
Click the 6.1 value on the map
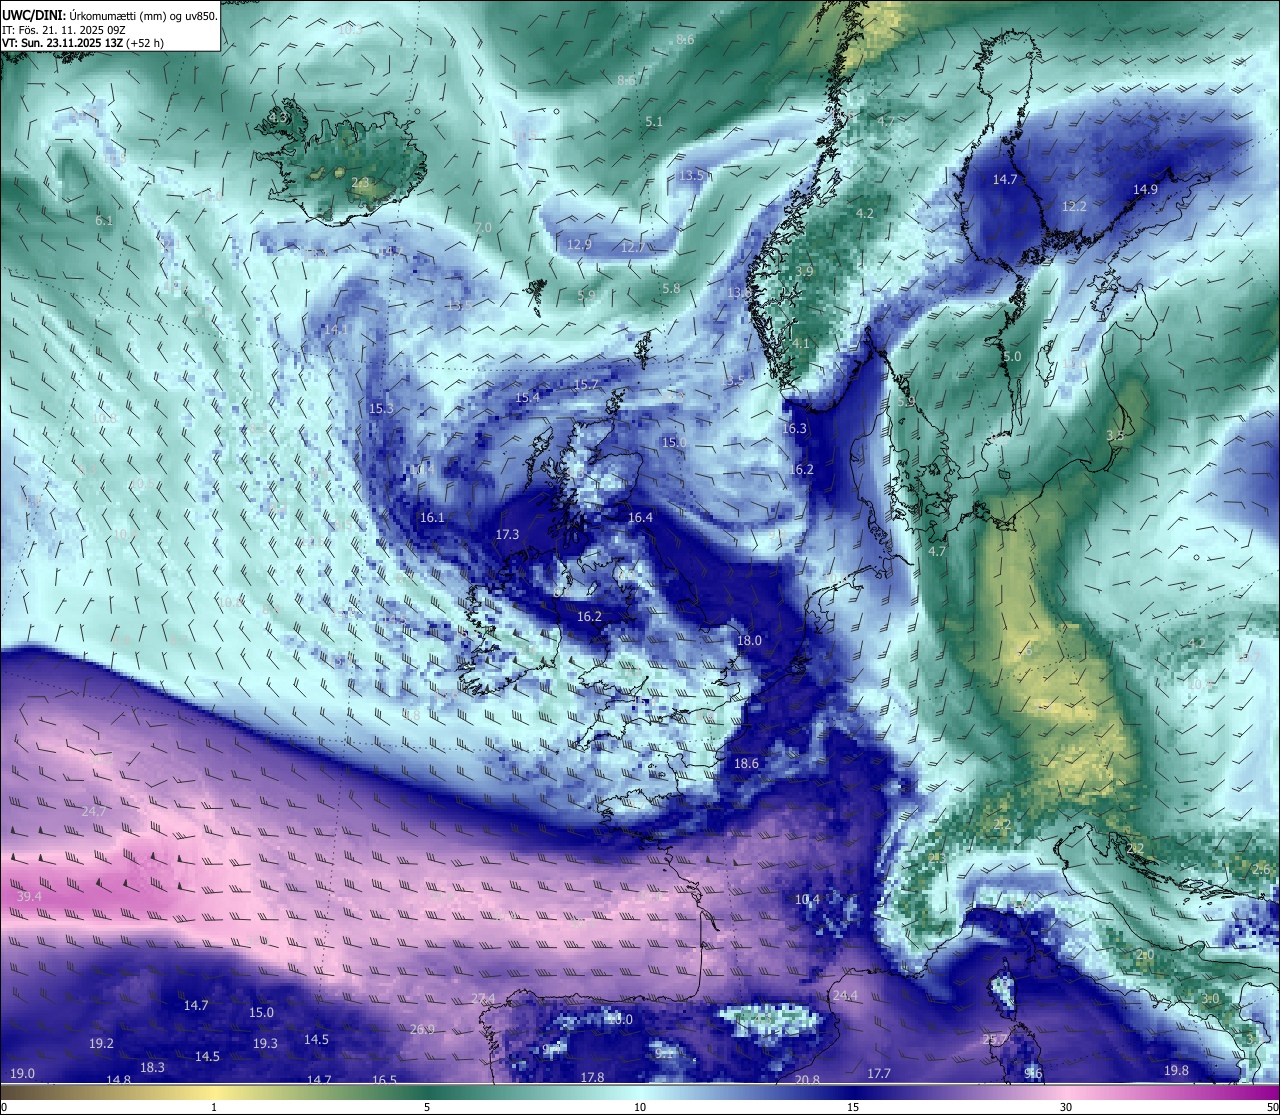coord(104,220)
